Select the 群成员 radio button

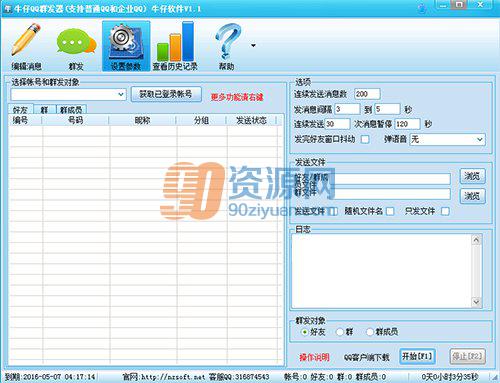[x=370, y=332]
